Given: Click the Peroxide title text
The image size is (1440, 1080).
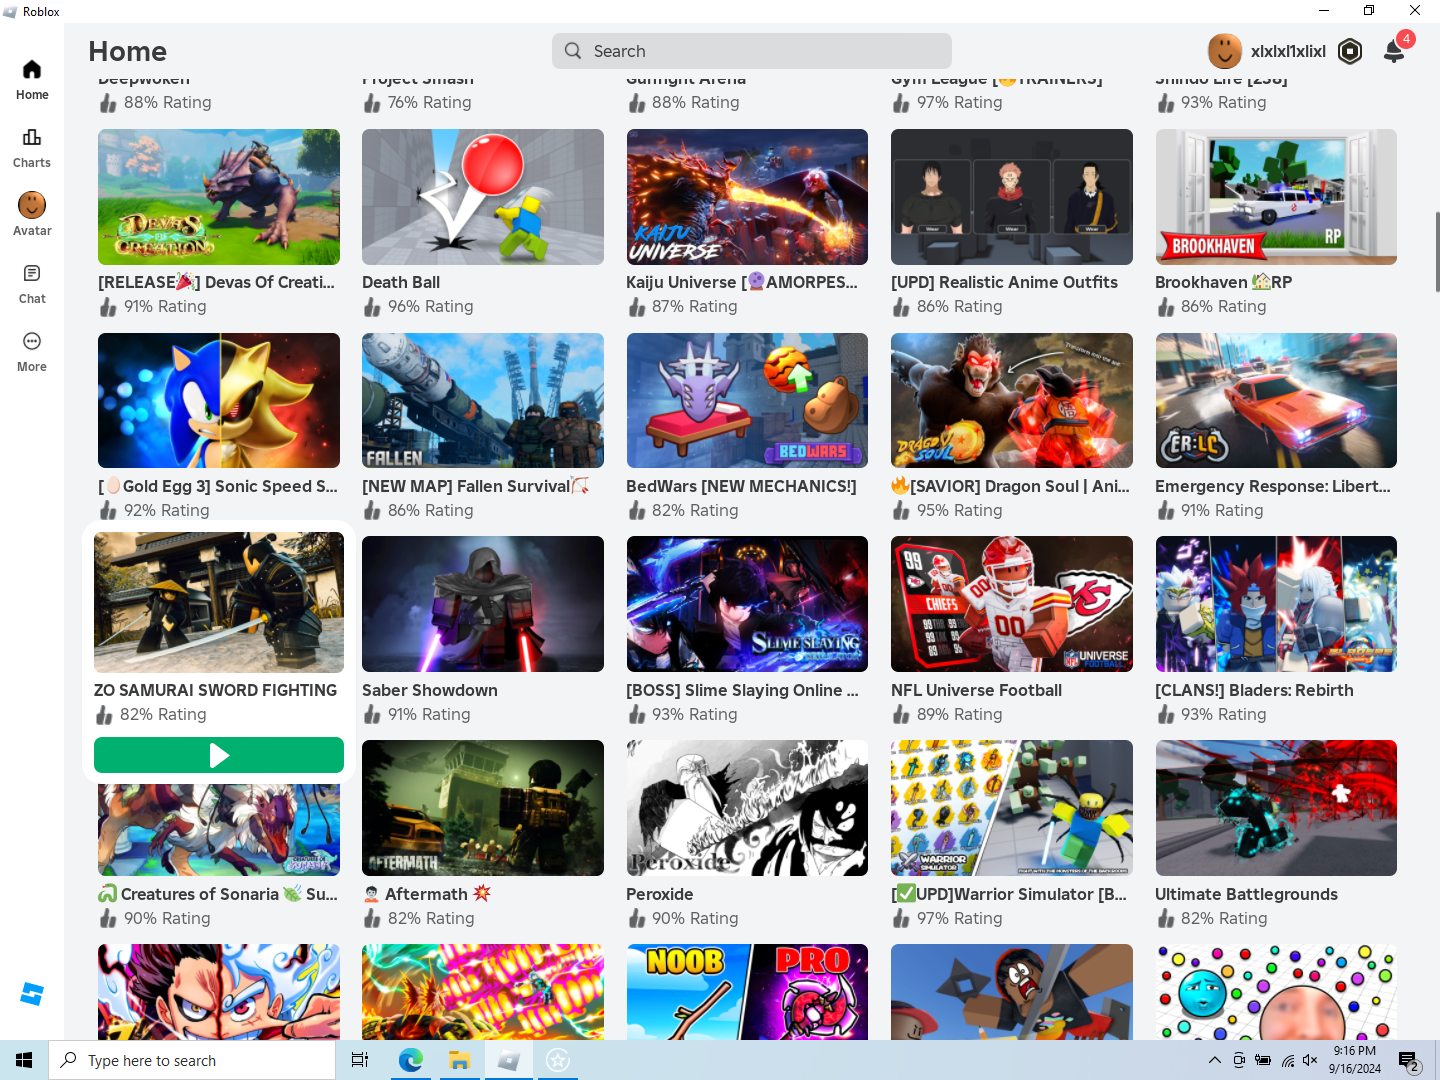Looking at the screenshot, I should pos(660,894).
